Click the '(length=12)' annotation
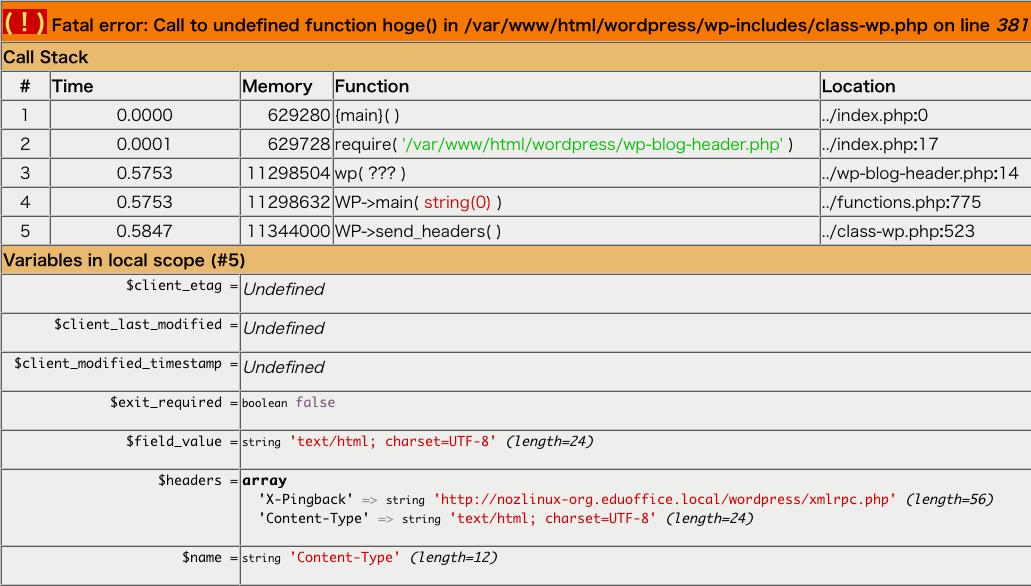This screenshot has width=1031, height=586. (x=454, y=557)
